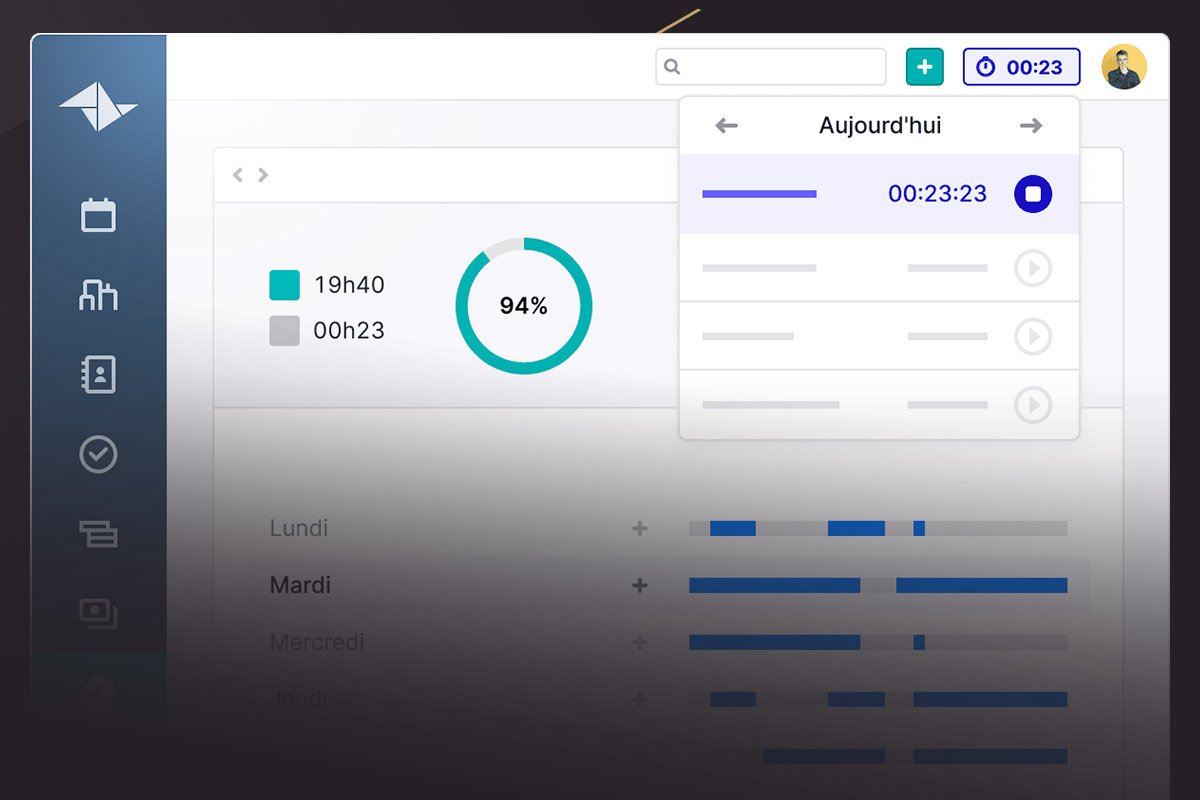Click the left chevron above the chart
The width and height of the screenshot is (1200, 800).
coord(238,175)
